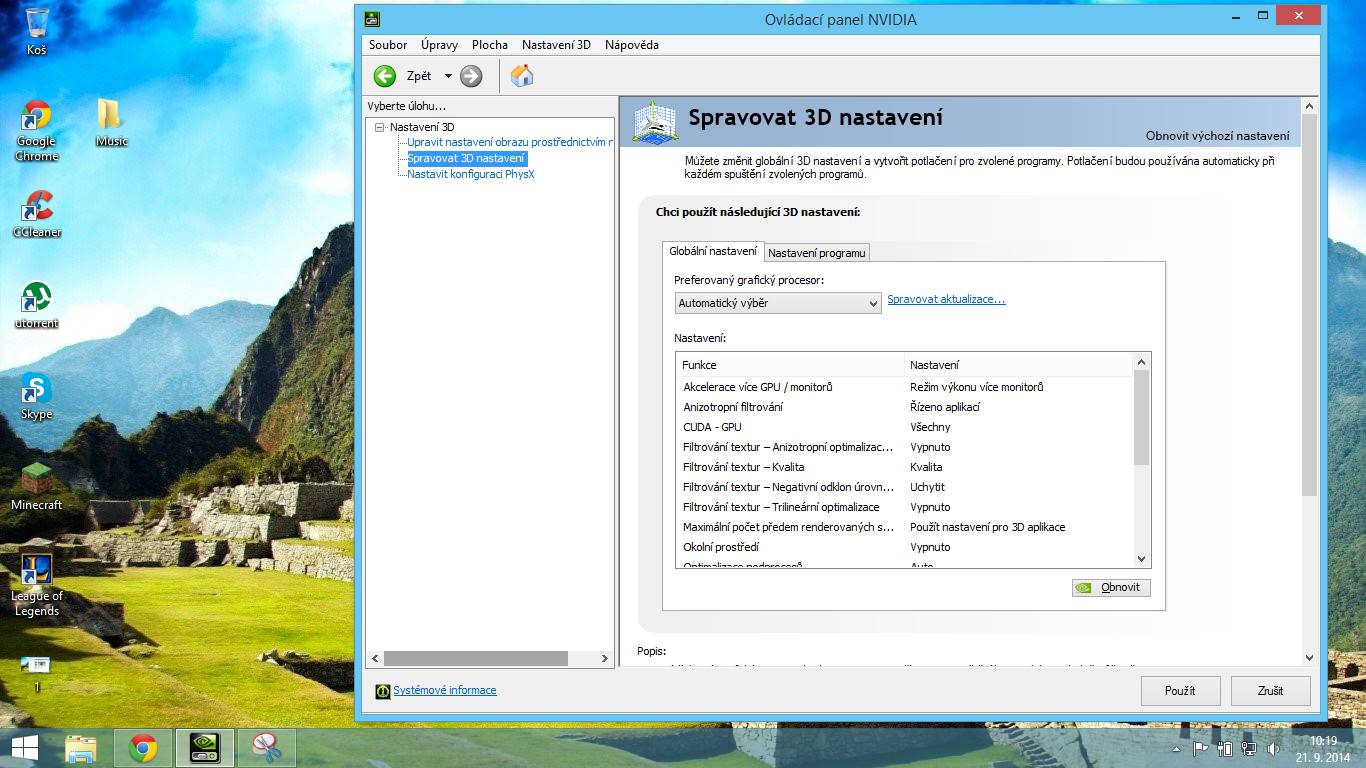
Task: Click the Funkce column header
Action: click(790, 365)
